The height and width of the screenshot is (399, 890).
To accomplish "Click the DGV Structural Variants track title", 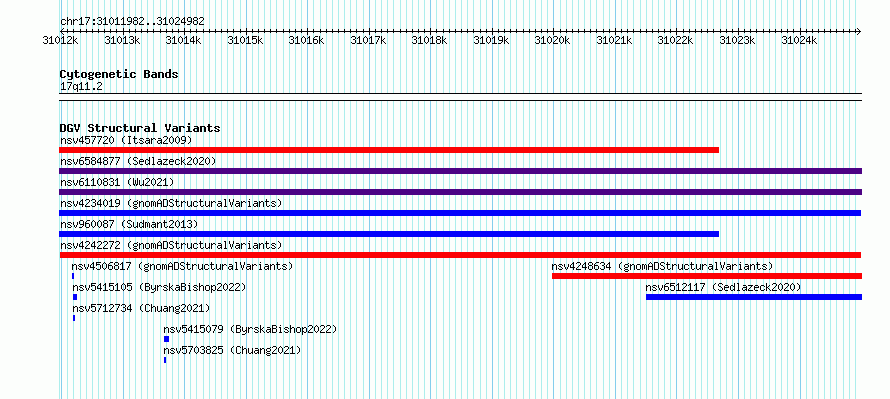I will pos(140,128).
